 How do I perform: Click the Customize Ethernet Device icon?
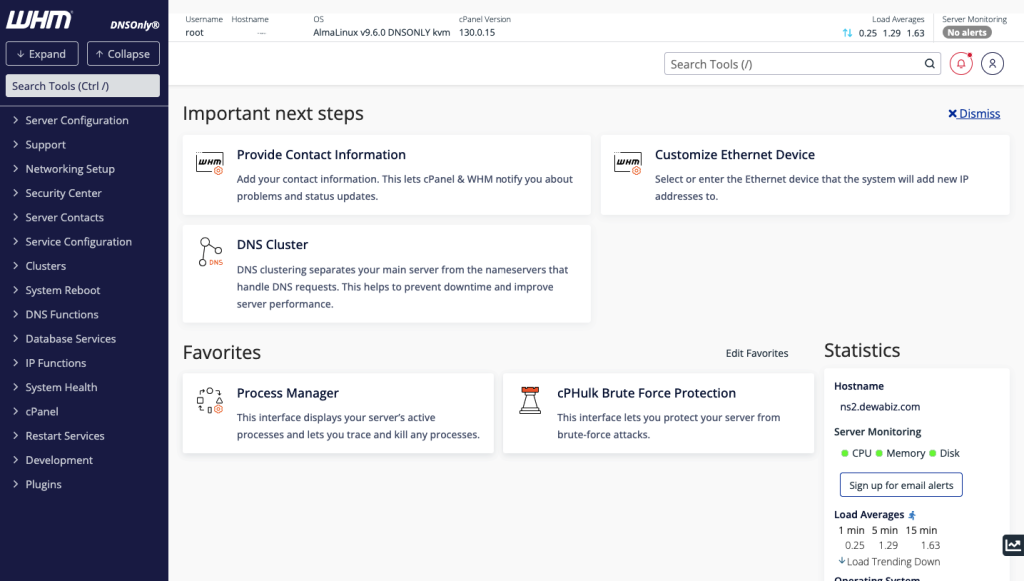click(628, 163)
